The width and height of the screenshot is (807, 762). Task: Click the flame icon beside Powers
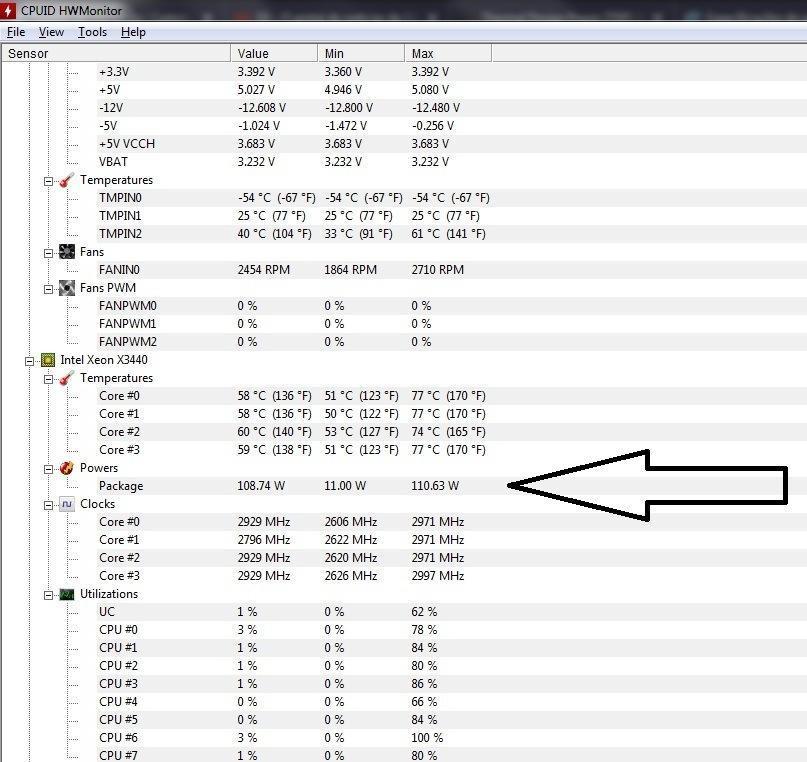pos(67,468)
